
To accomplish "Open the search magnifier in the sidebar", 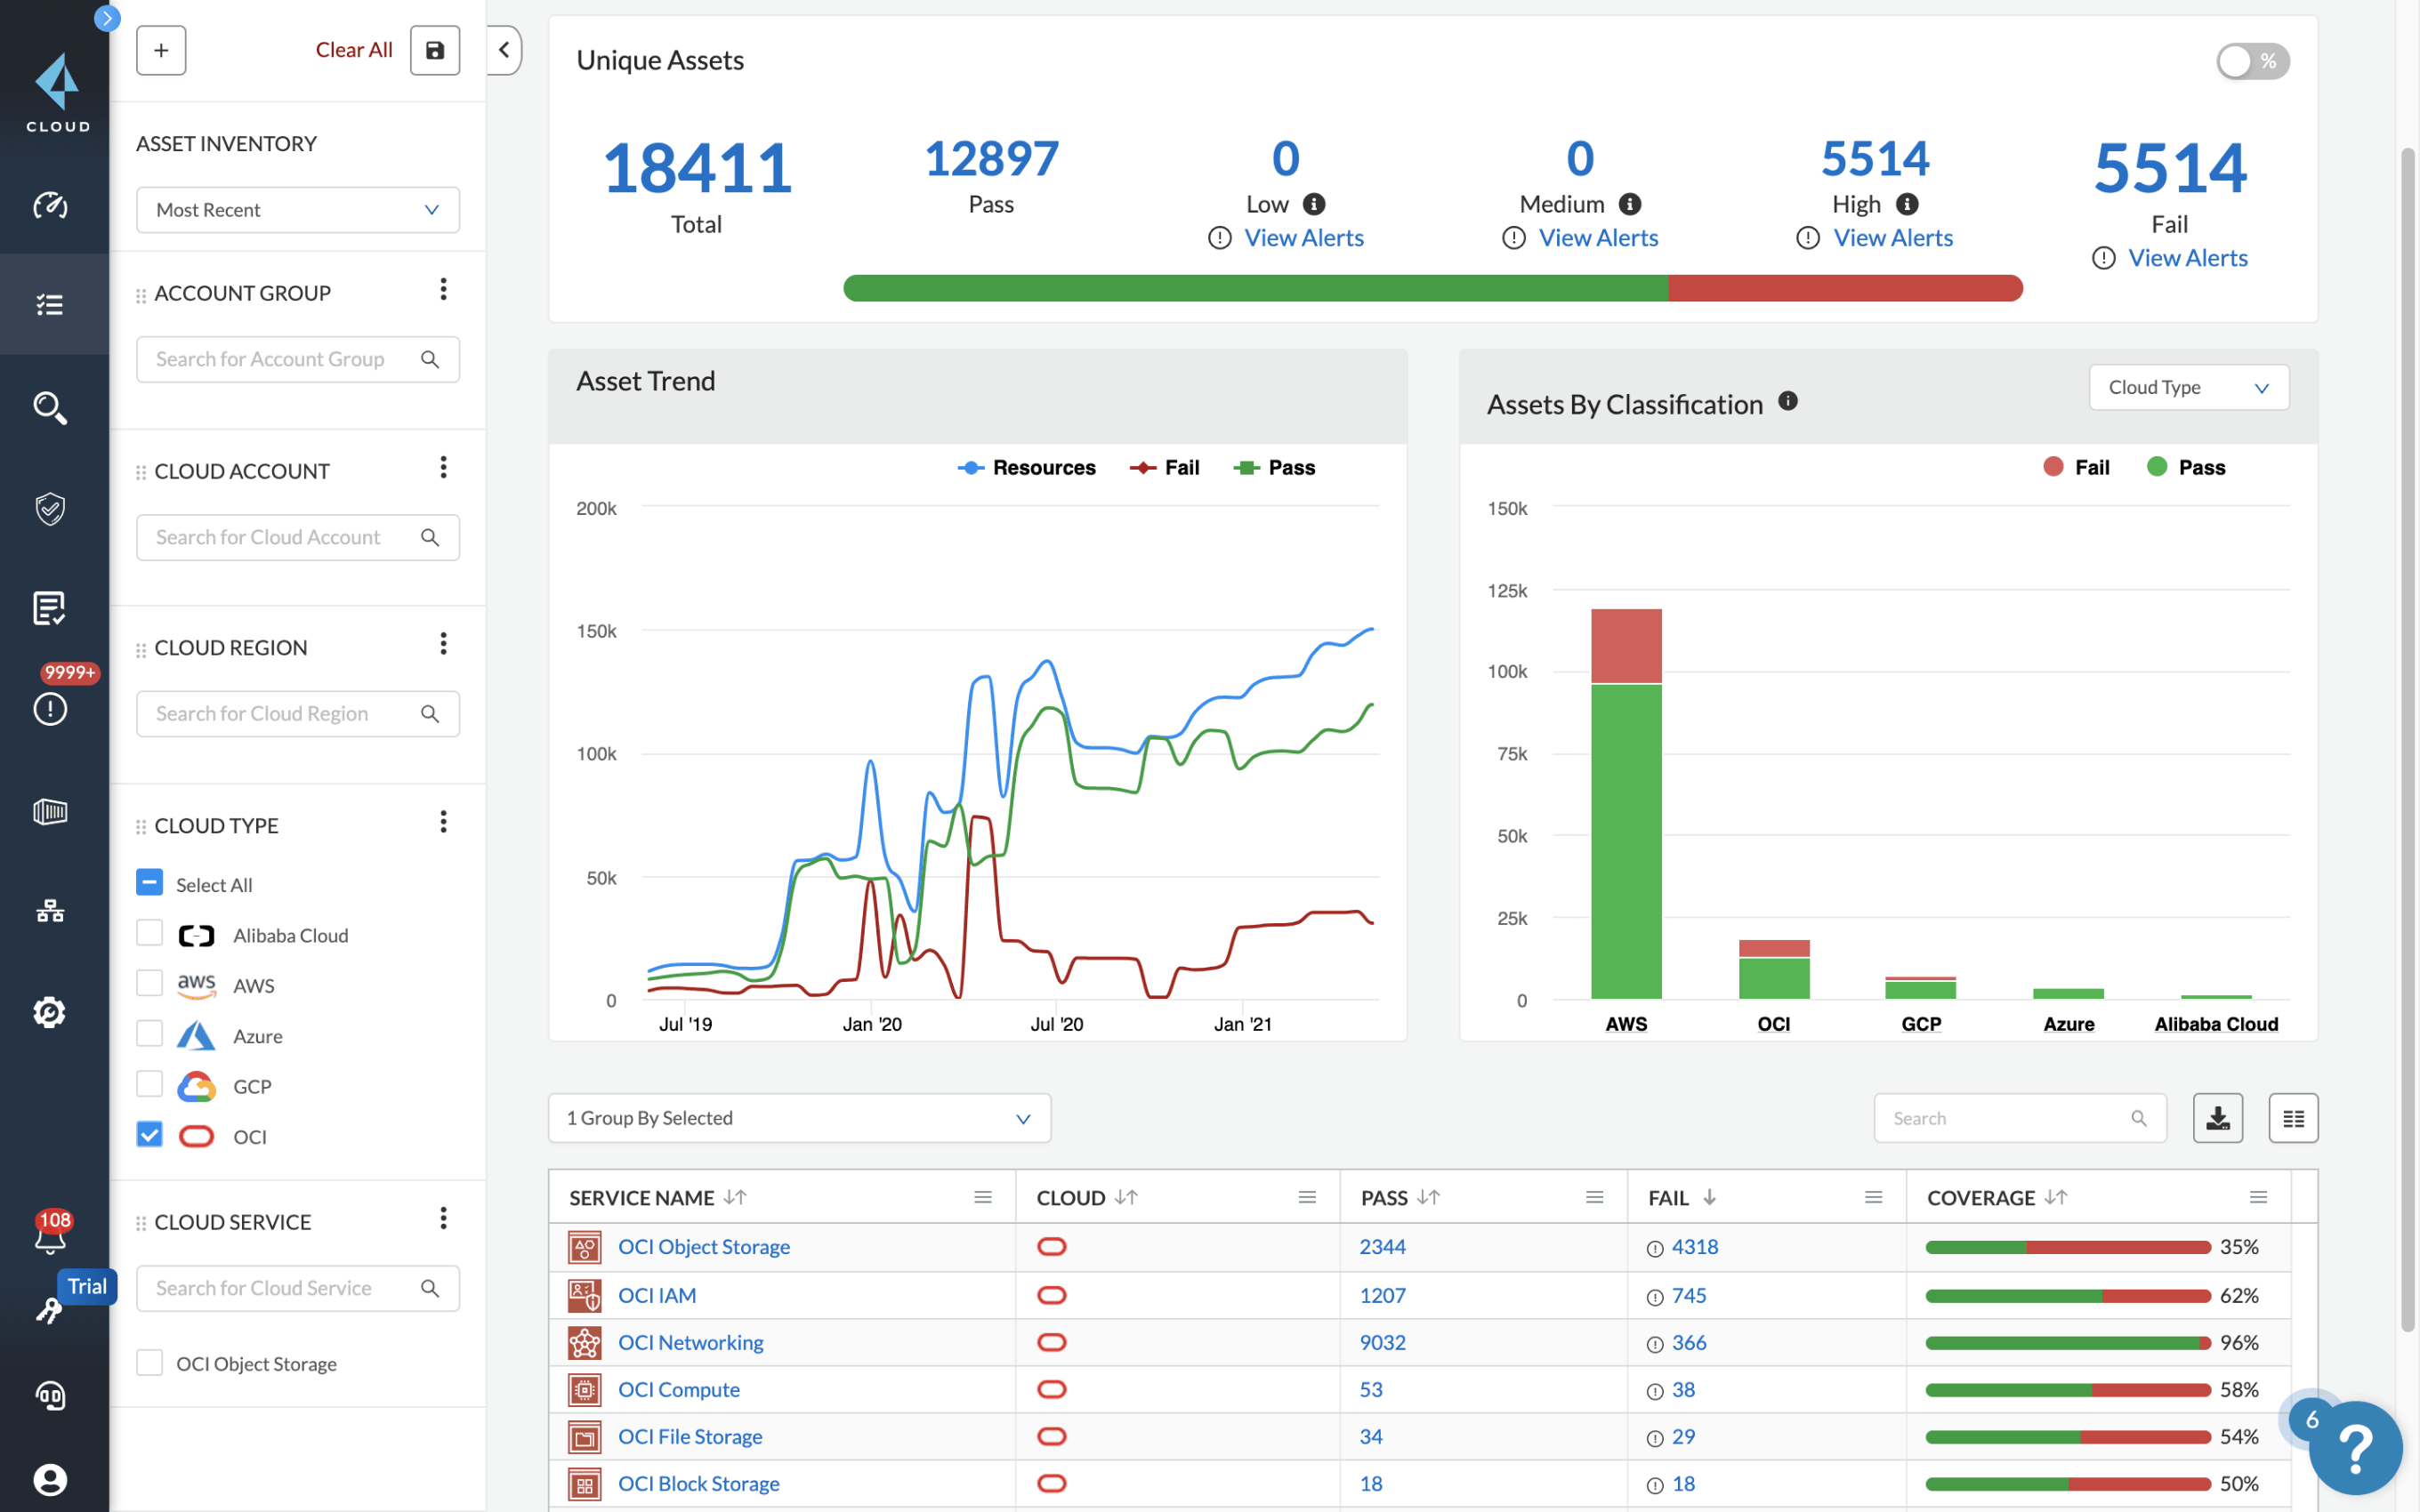I will pyautogui.click(x=49, y=408).
